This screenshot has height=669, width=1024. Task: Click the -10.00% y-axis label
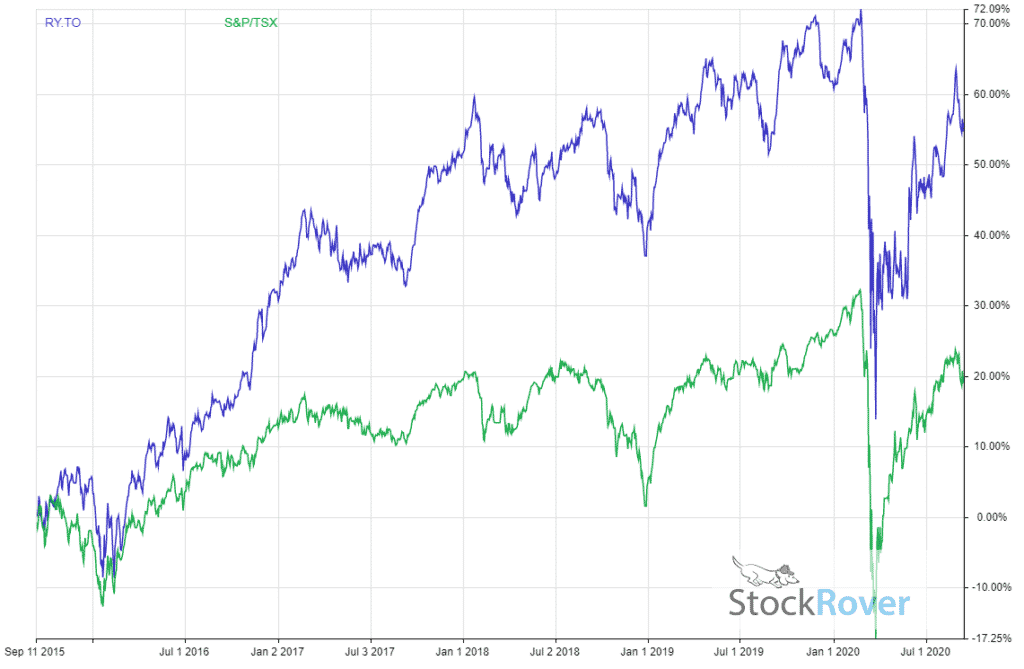(x=992, y=587)
